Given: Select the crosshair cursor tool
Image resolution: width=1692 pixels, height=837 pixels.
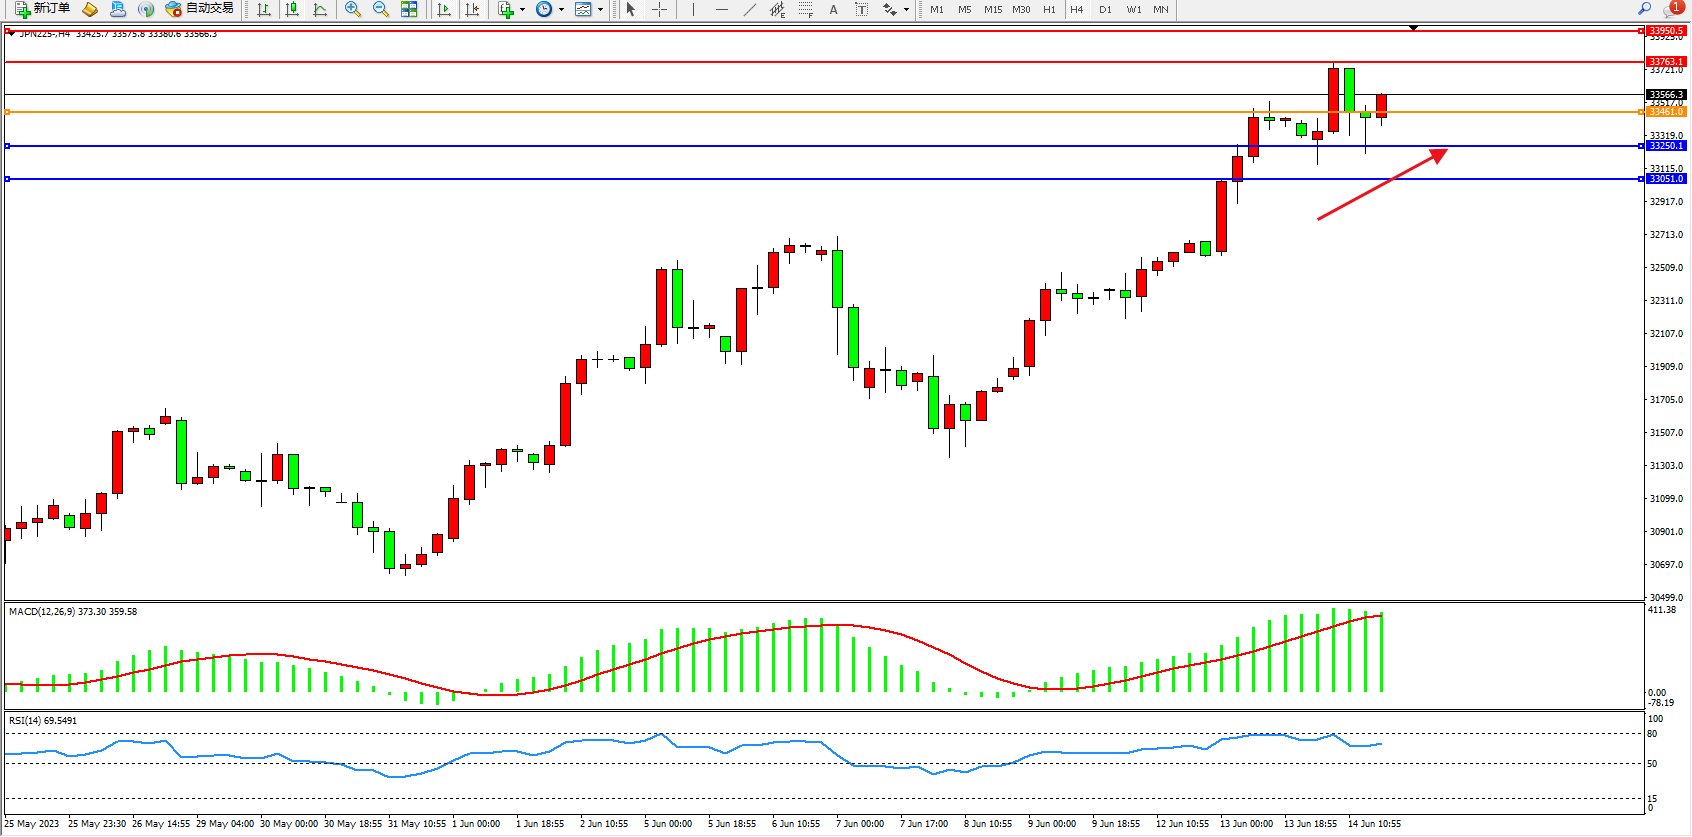Looking at the screenshot, I should pyautogui.click(x=660, y=9).
